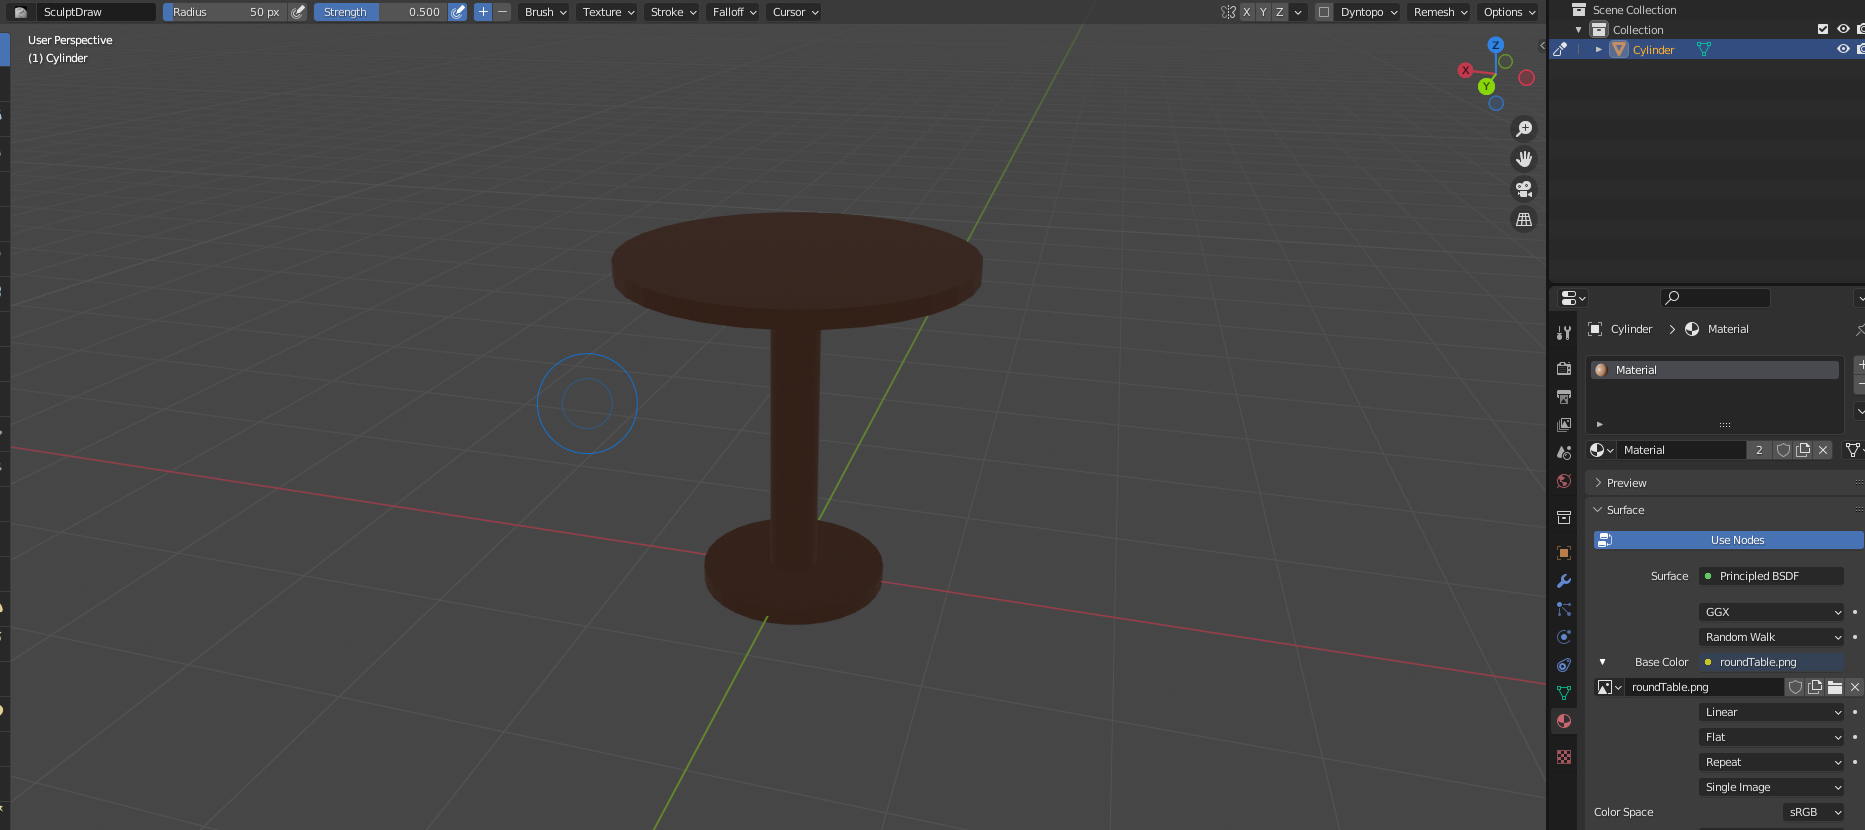Toggle strength pen pressure
The image size is (1865, 830).
pyautogui.click(x=458, y=12)
